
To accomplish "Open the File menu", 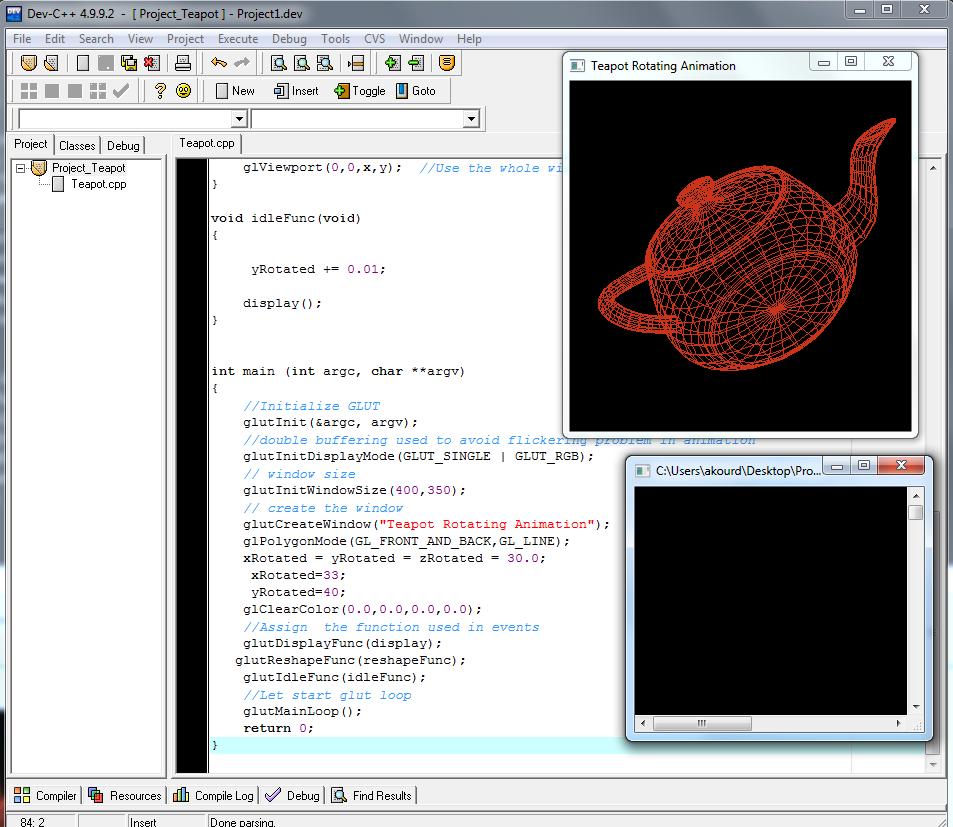I will point(22,38).
